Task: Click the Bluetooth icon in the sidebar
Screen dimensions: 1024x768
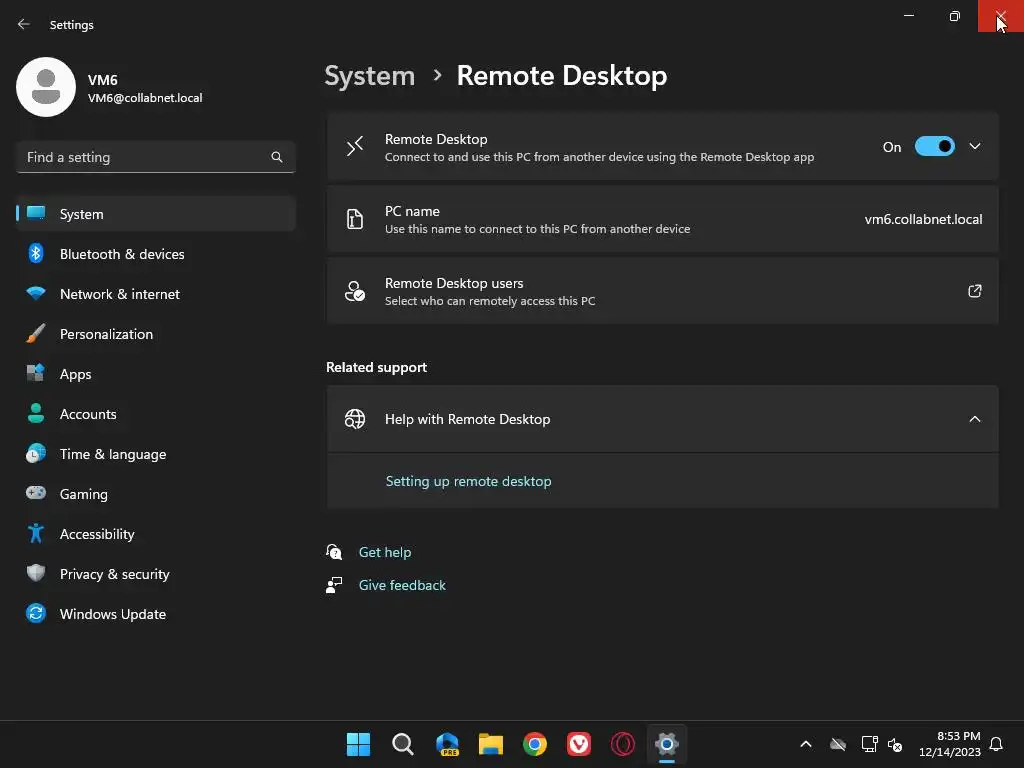Action: click(36, 253)
